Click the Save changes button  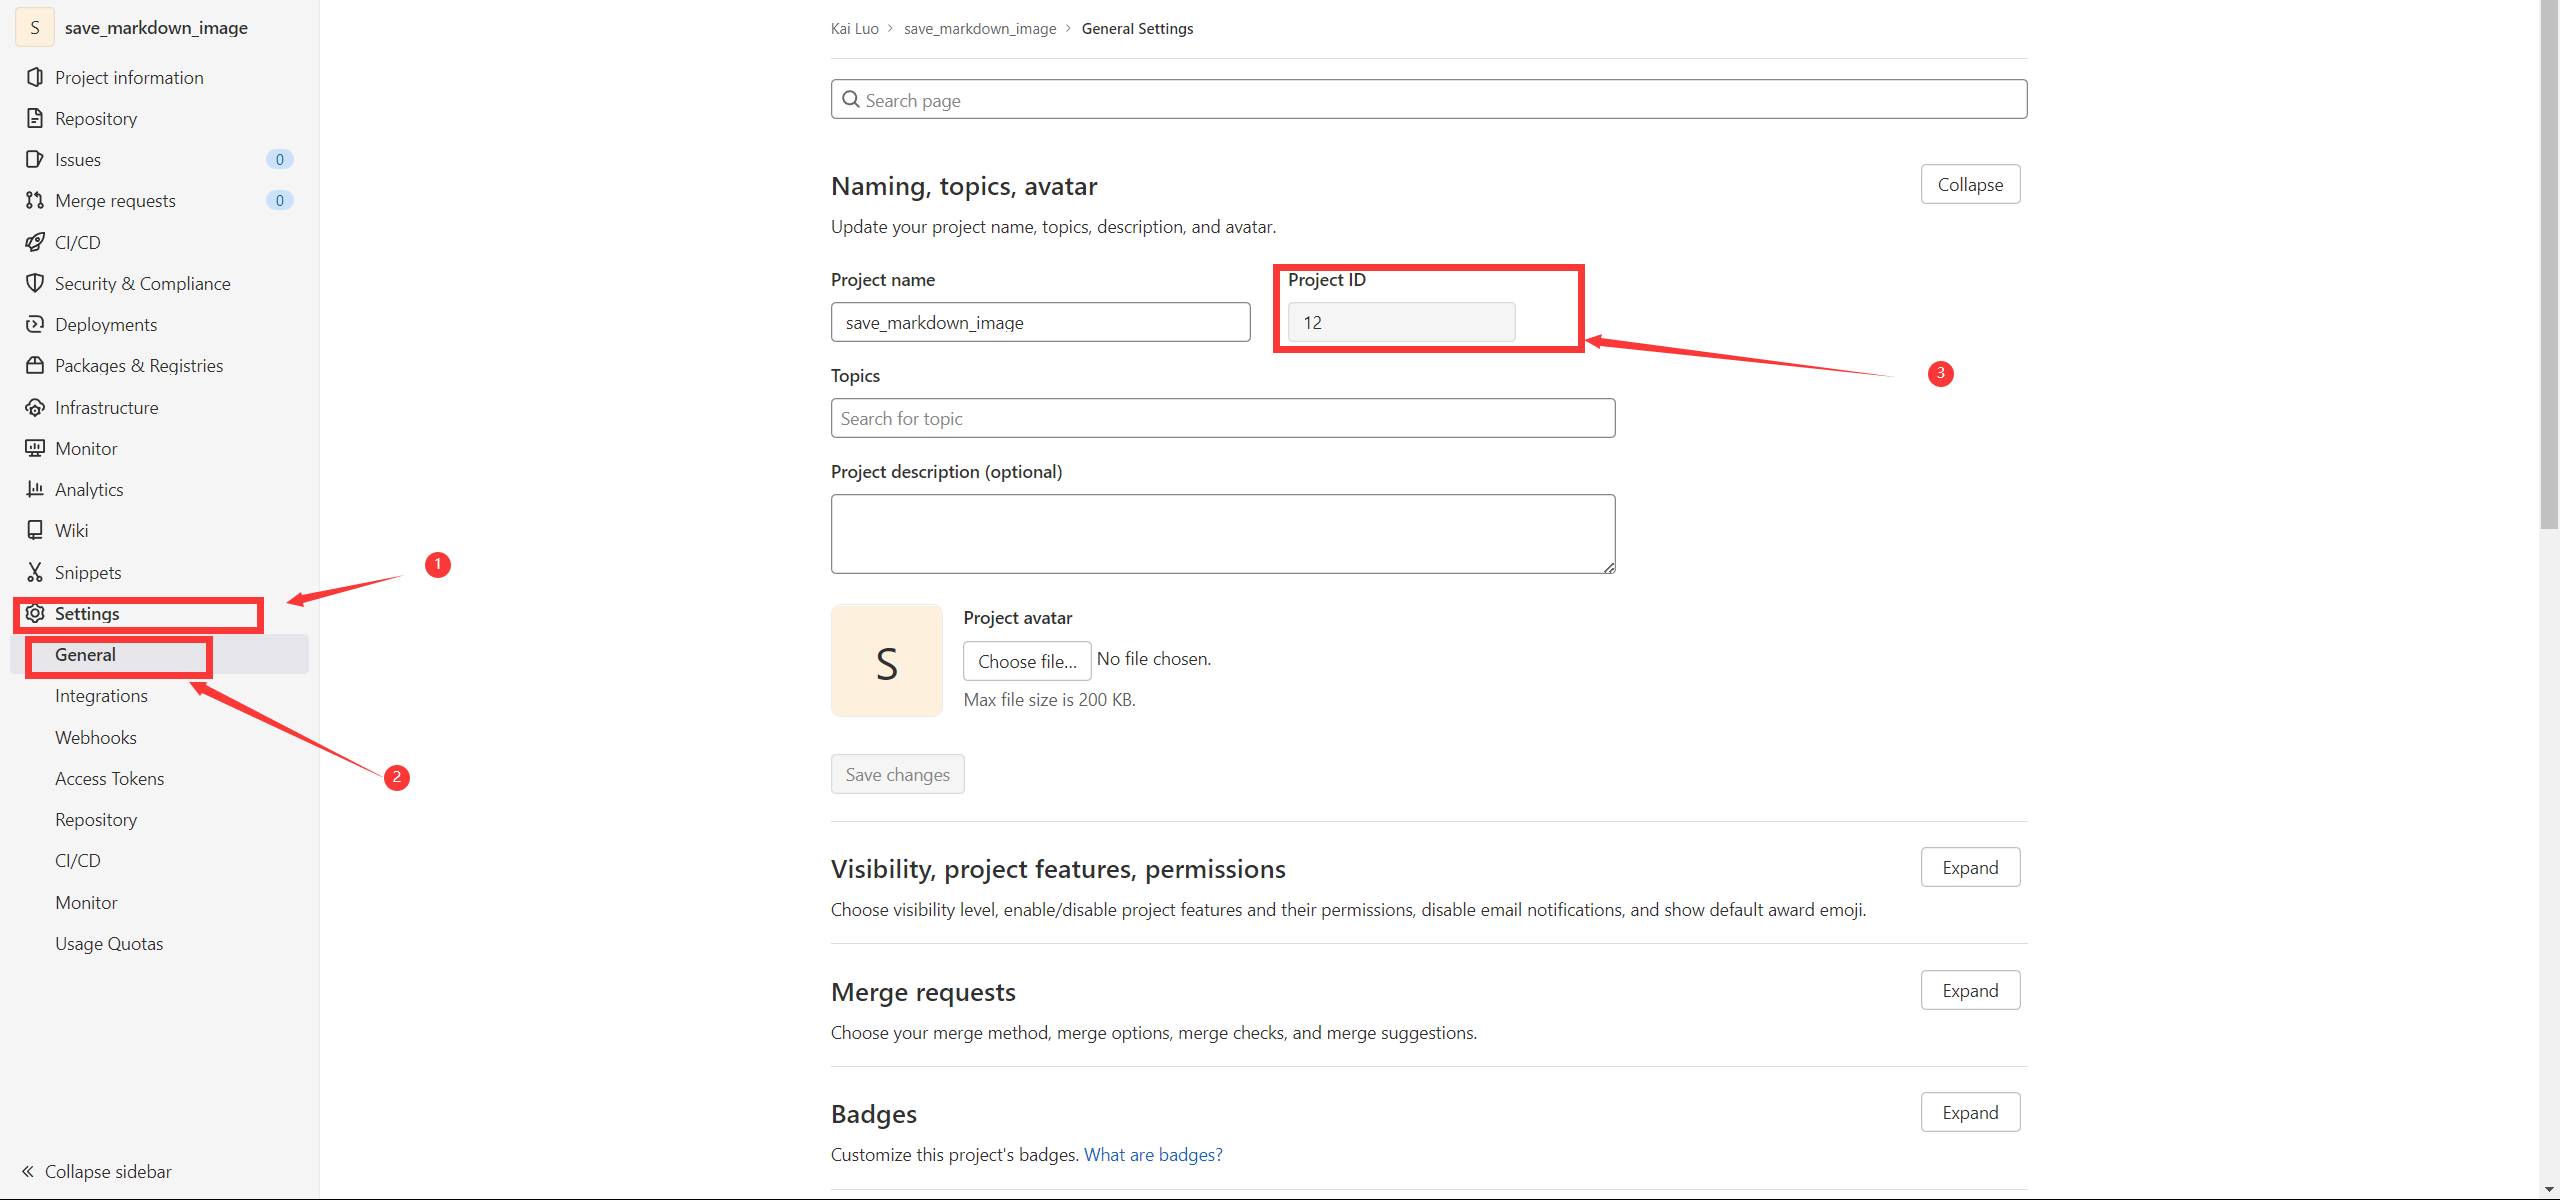[897, 774]
